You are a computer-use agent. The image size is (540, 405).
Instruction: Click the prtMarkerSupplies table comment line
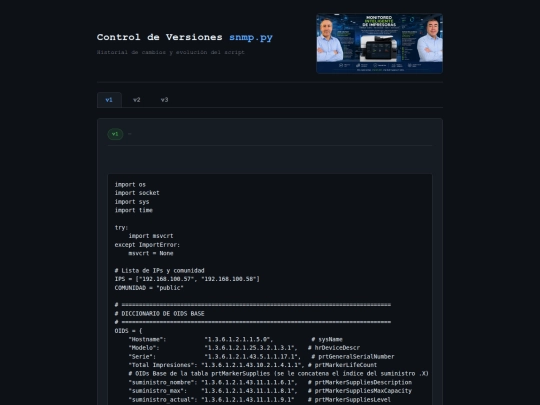point(279,374)
